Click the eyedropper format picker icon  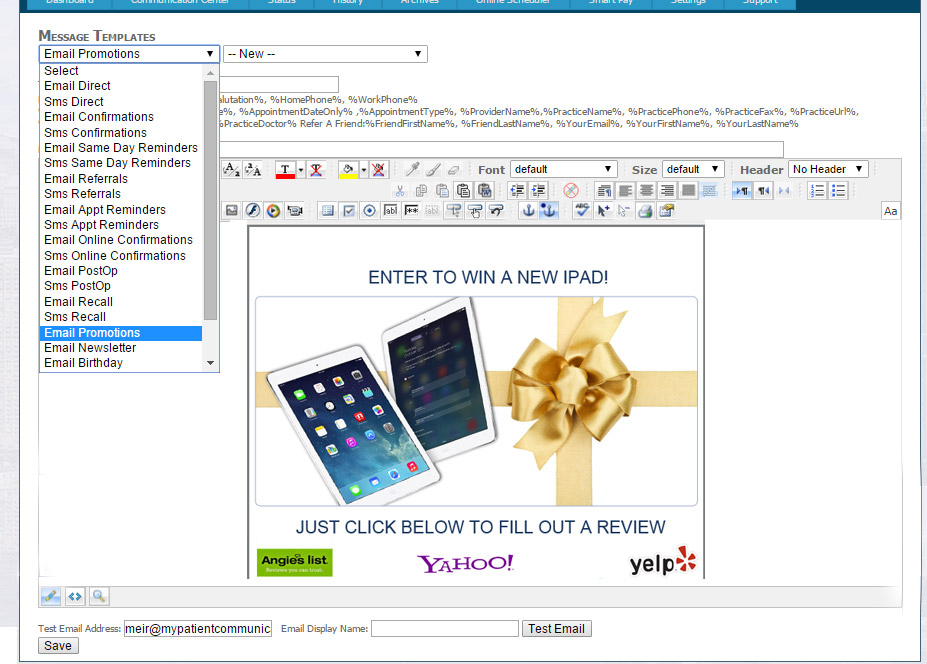coord(412,170)
